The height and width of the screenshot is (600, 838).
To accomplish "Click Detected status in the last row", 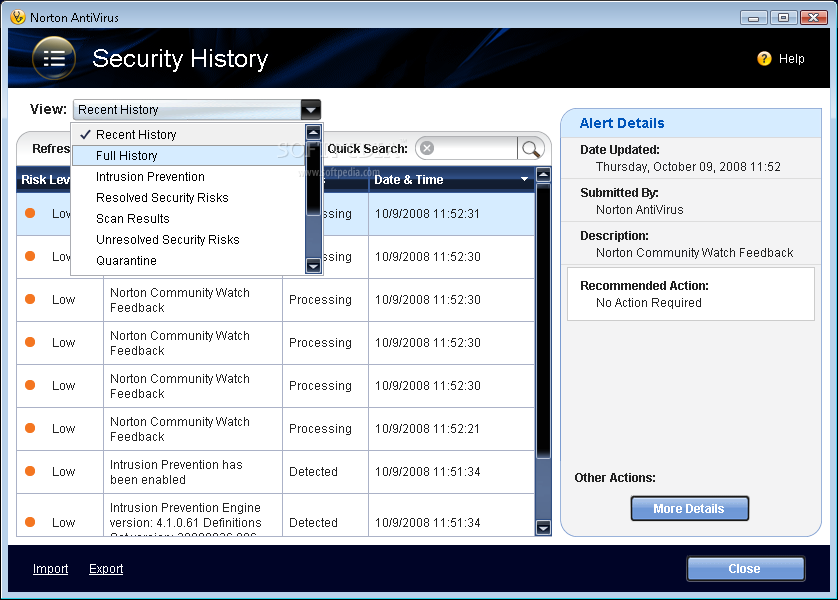I will (x=313, y=523).
